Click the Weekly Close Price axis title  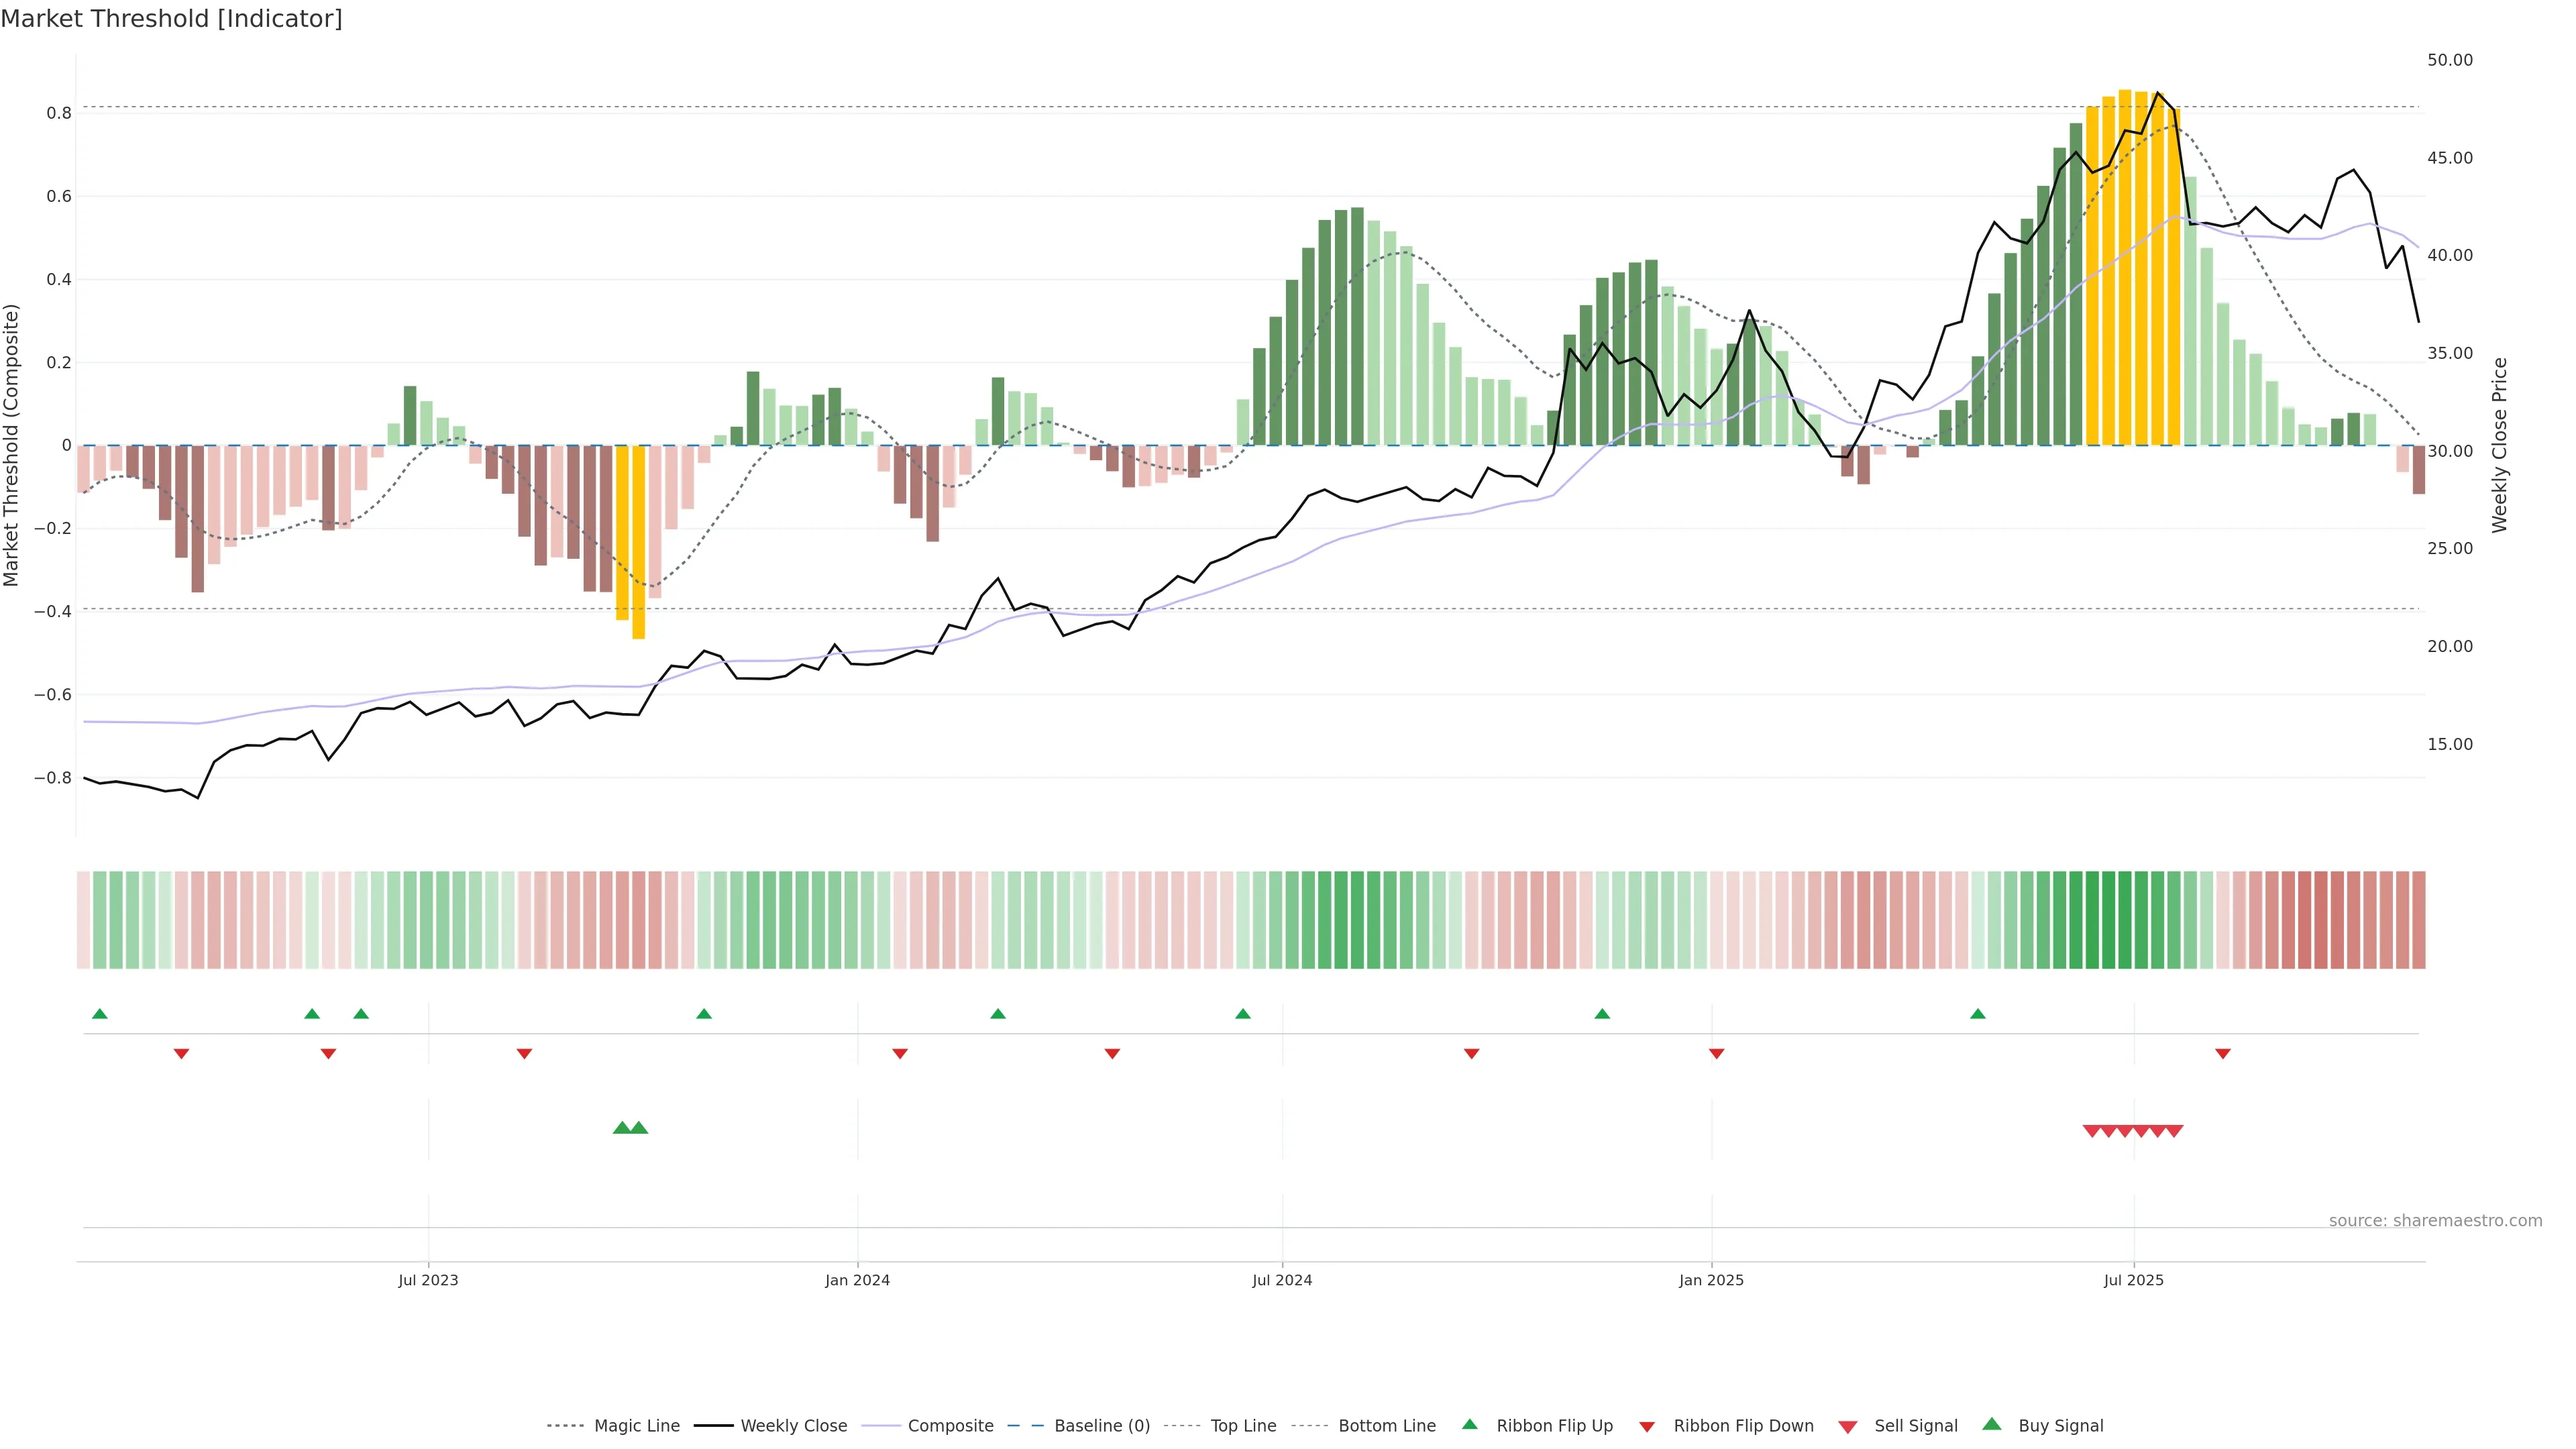click(x=2499, y=445)
